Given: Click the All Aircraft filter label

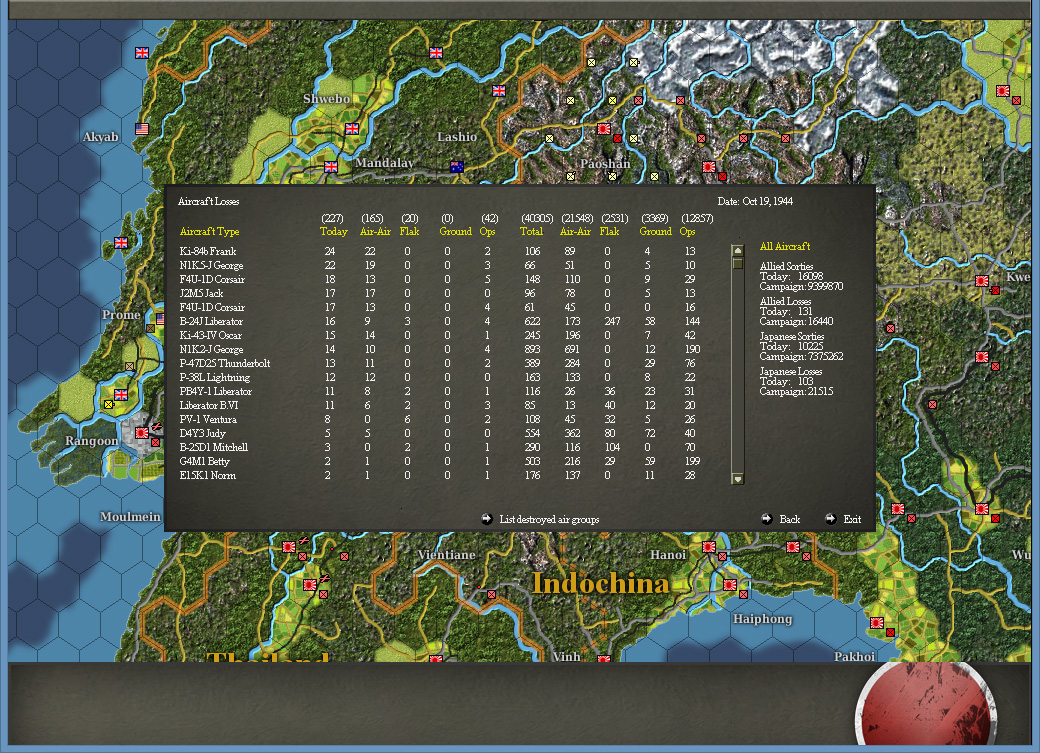Looking at the screenshot, I should pyautogui.click(x=785, y=246).
